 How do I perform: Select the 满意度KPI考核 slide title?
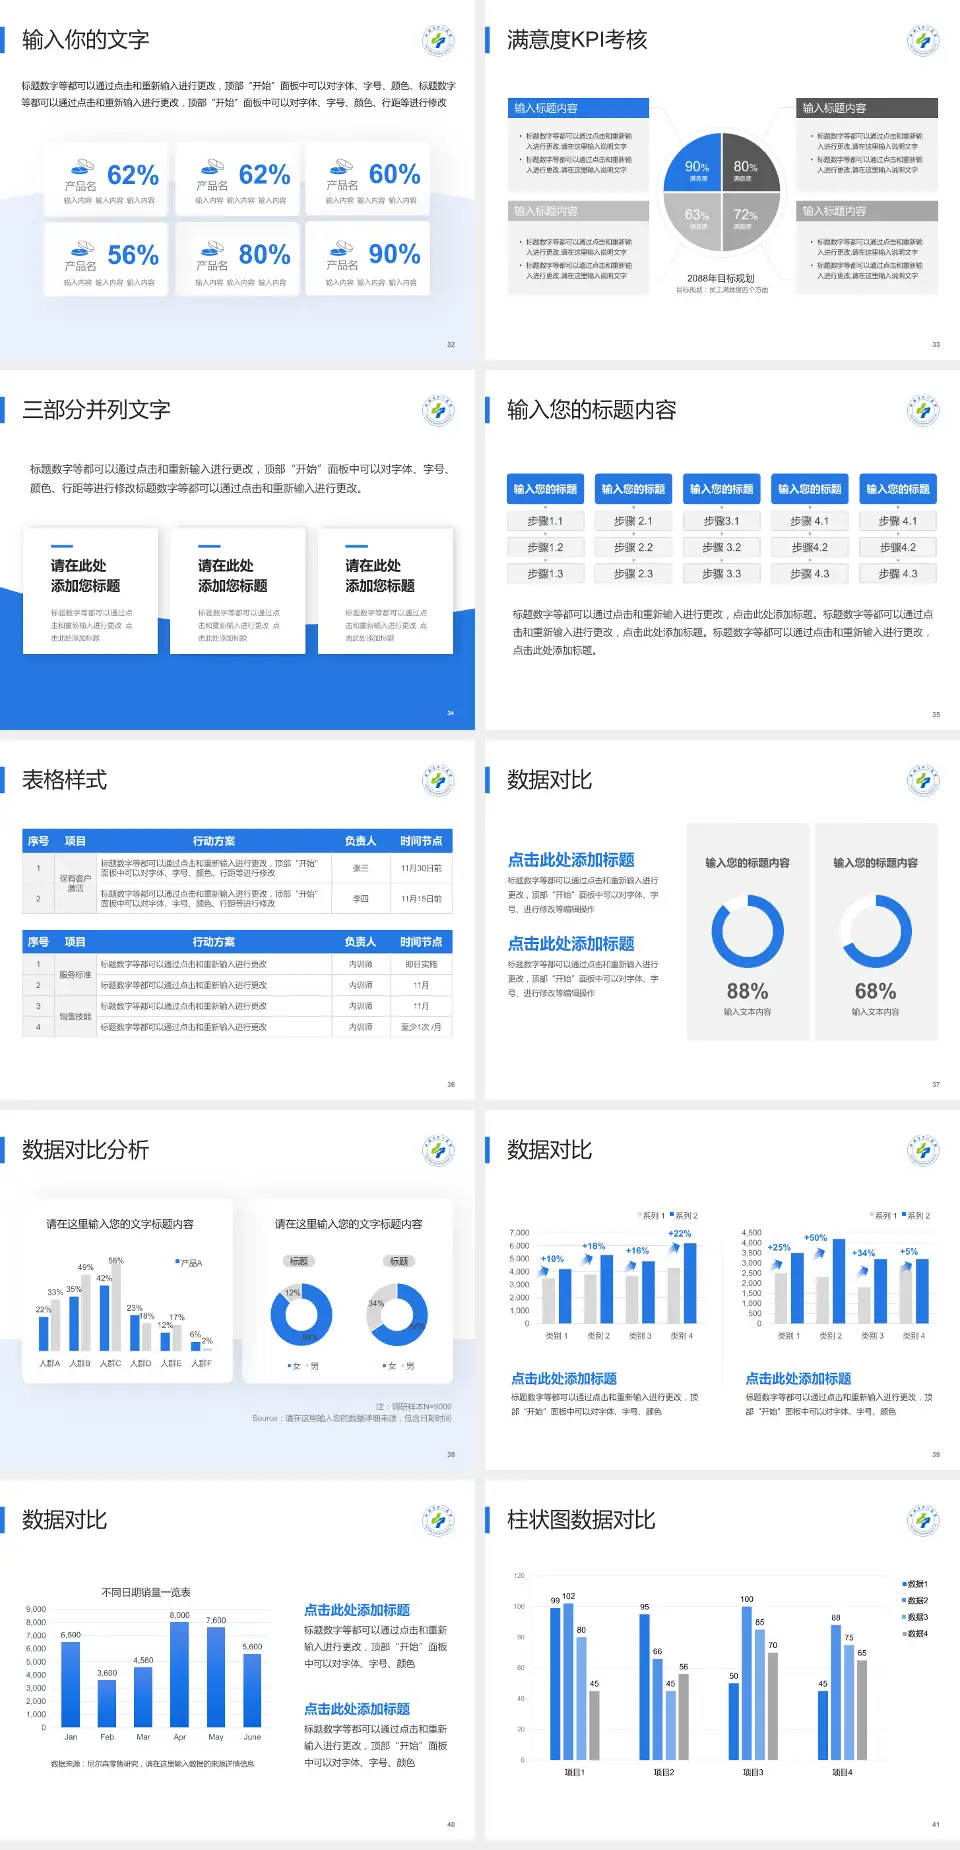point(577,40)
